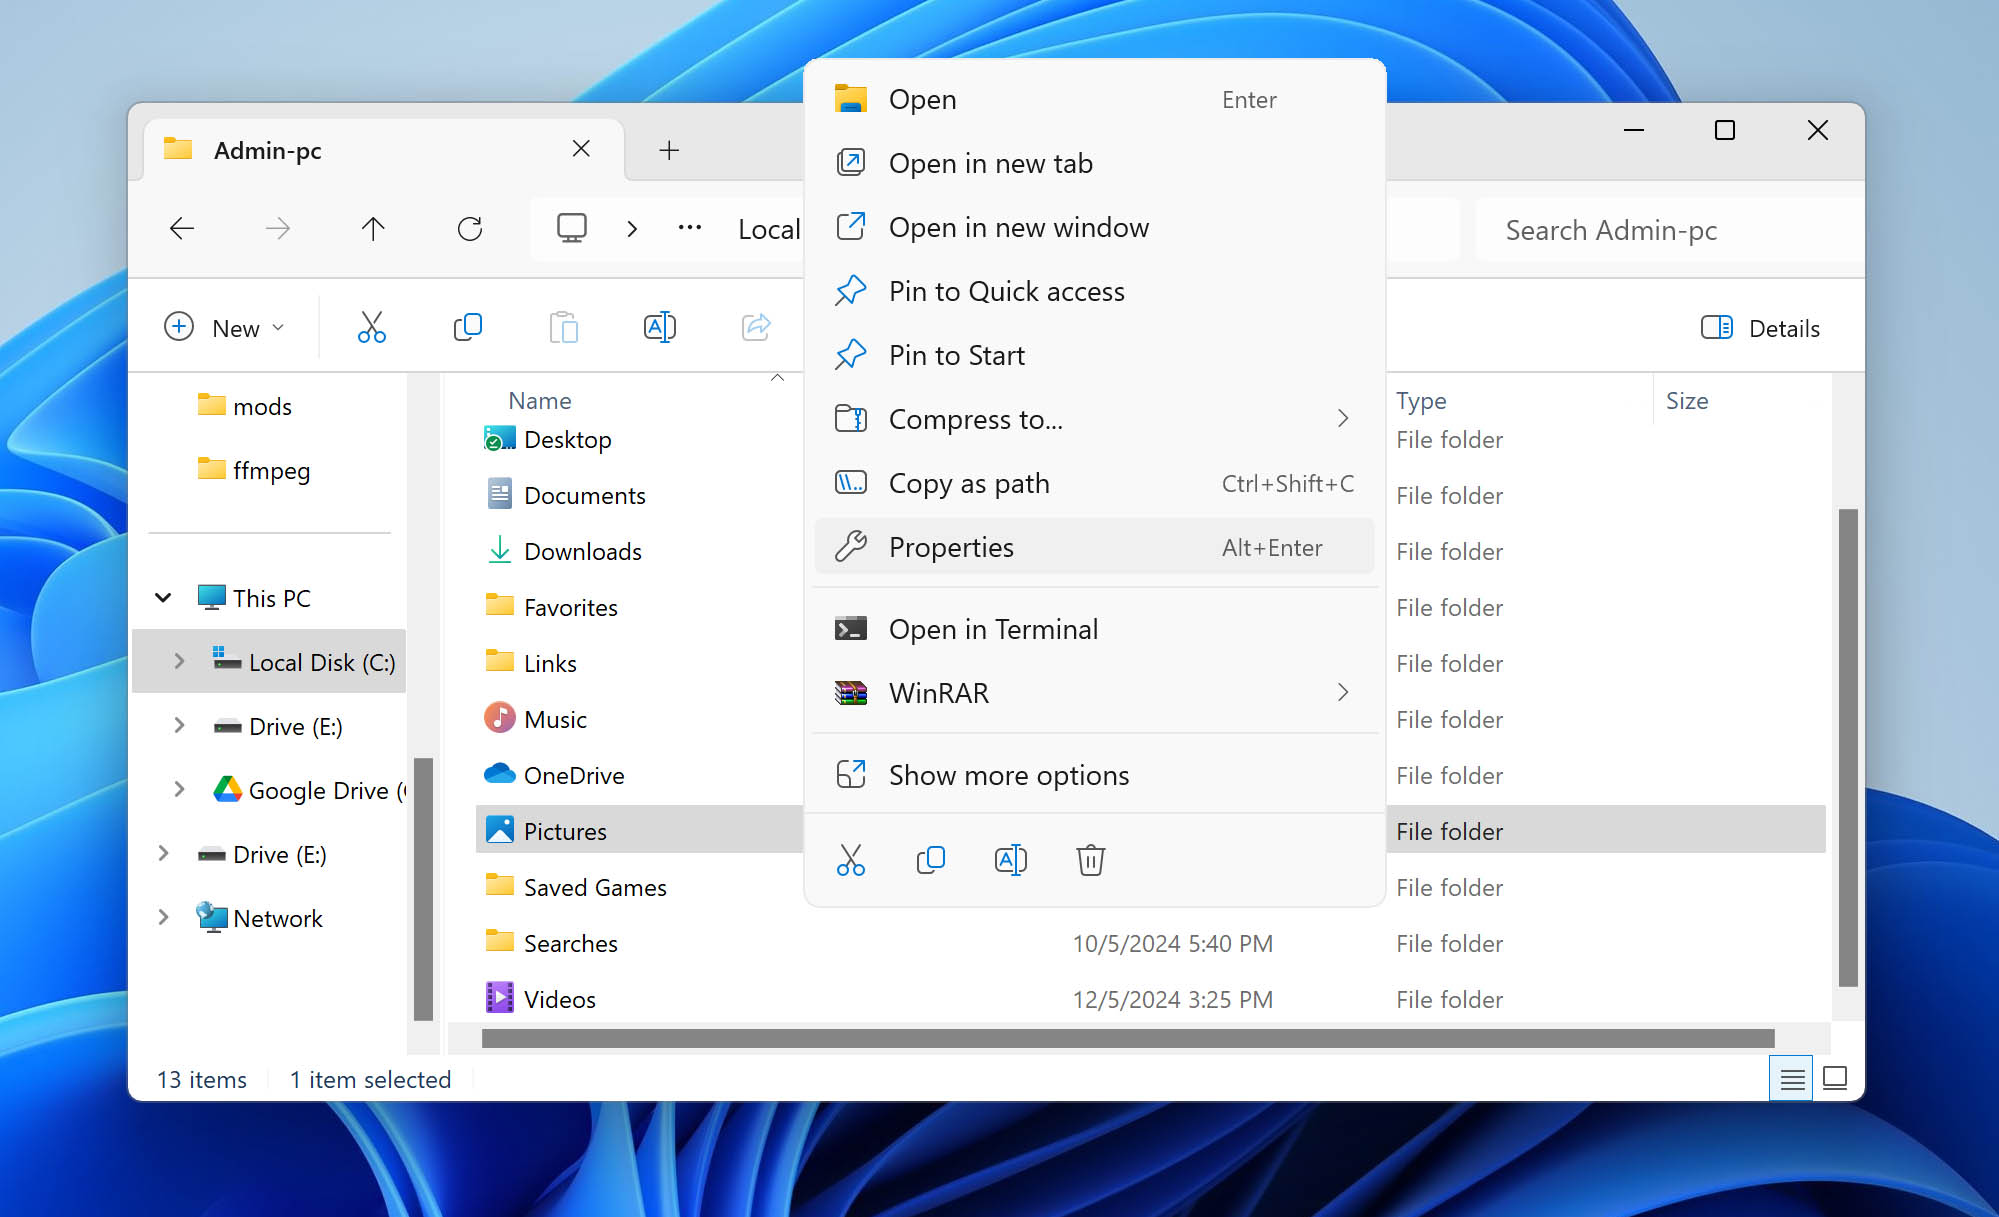Choose Open from the context menu

tap(1094, 99)
